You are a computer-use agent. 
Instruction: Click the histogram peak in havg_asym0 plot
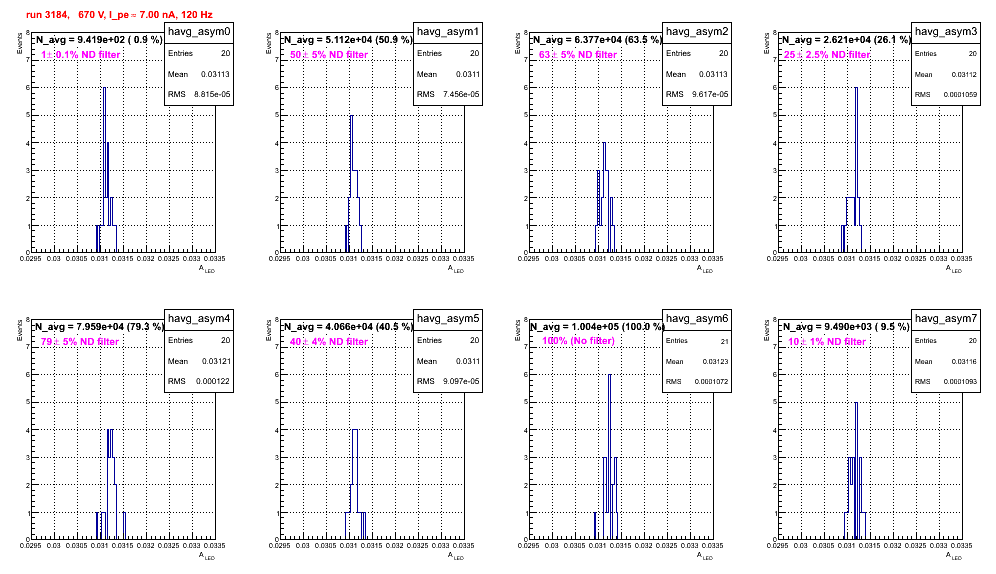tap(104, 88)
